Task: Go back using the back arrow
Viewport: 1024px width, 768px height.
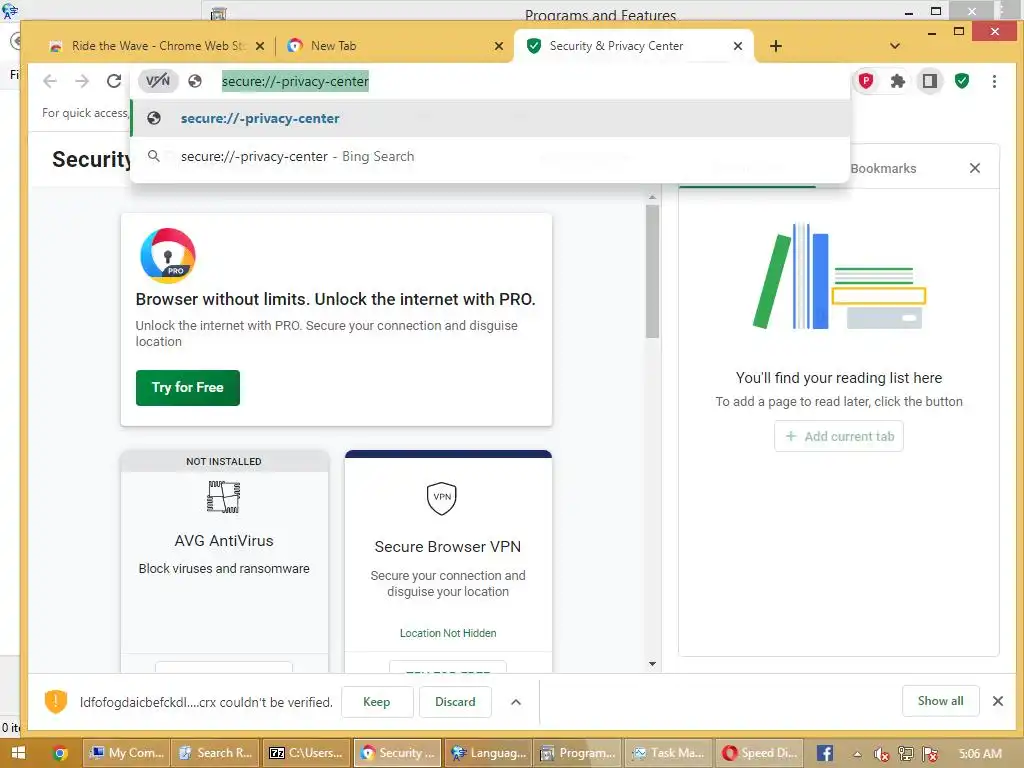Action: 50,81
